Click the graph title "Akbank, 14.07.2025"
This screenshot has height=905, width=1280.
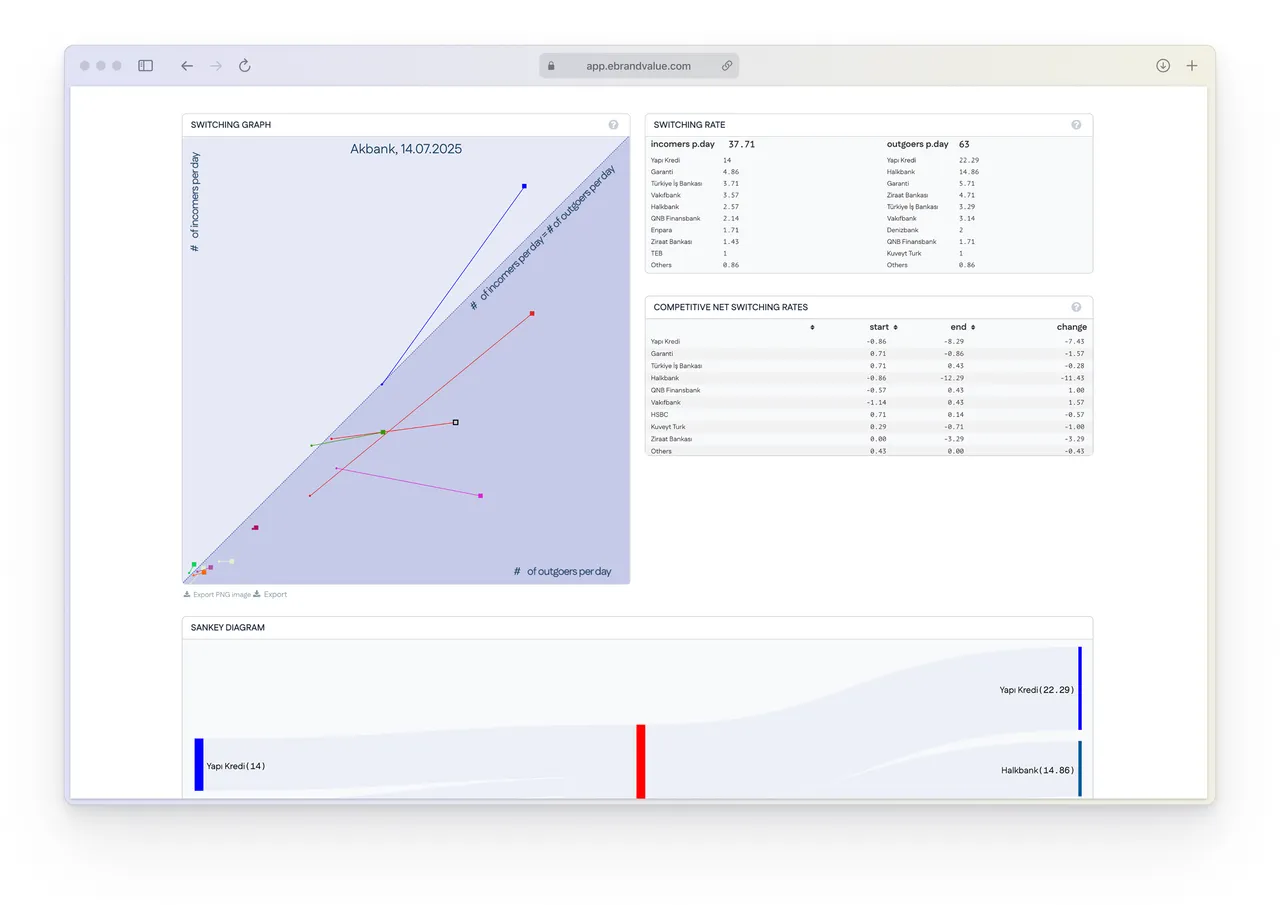point(406,149)
